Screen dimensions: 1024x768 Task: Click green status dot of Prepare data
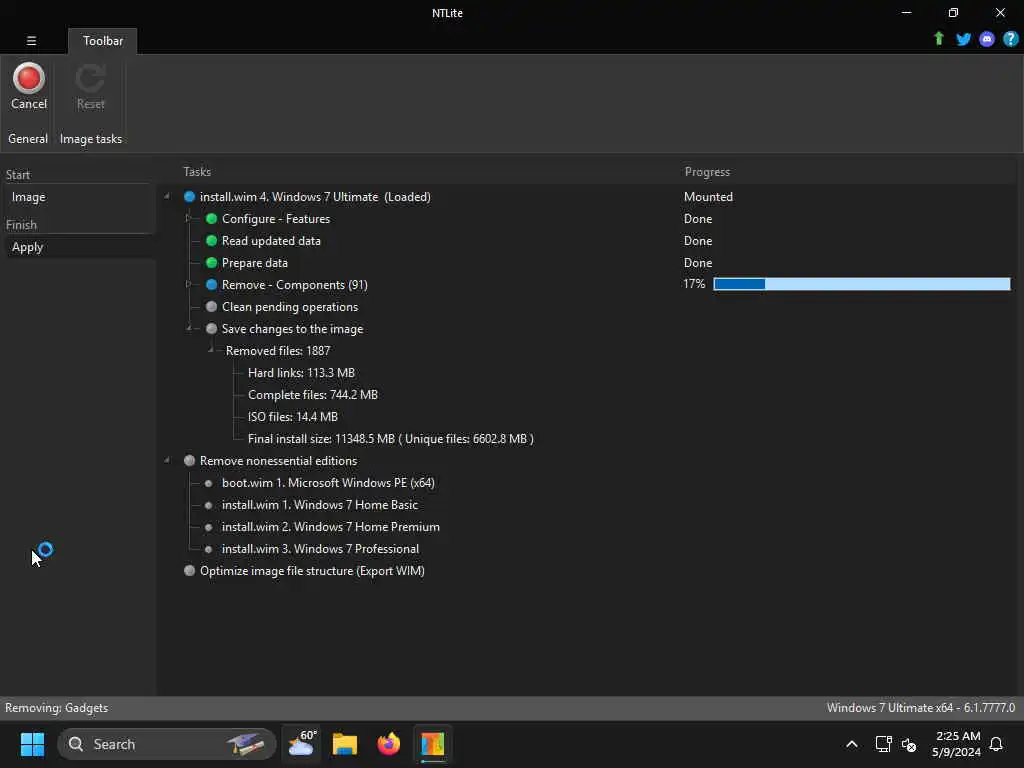(x=211, y=263)
